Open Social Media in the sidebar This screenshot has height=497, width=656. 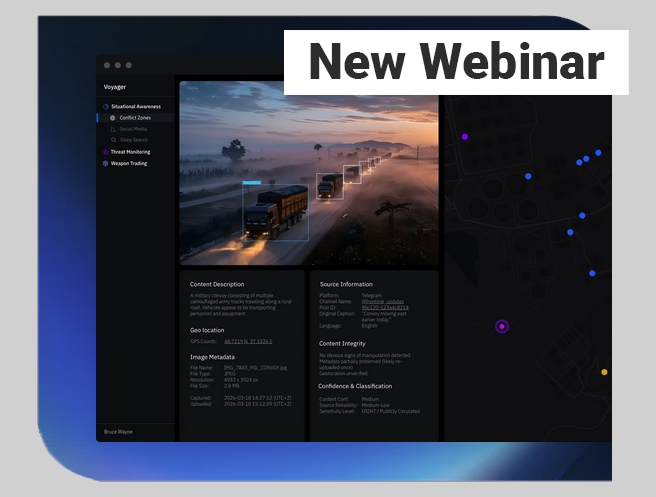click(x=133, y=129)
